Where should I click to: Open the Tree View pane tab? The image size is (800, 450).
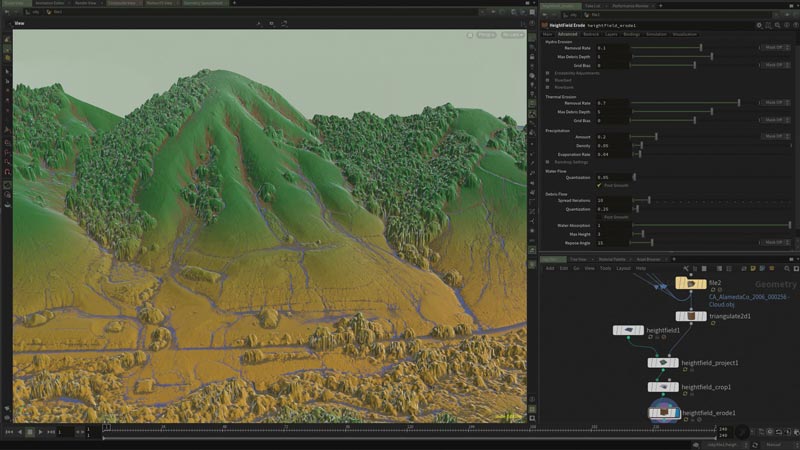tap(578, 259)
